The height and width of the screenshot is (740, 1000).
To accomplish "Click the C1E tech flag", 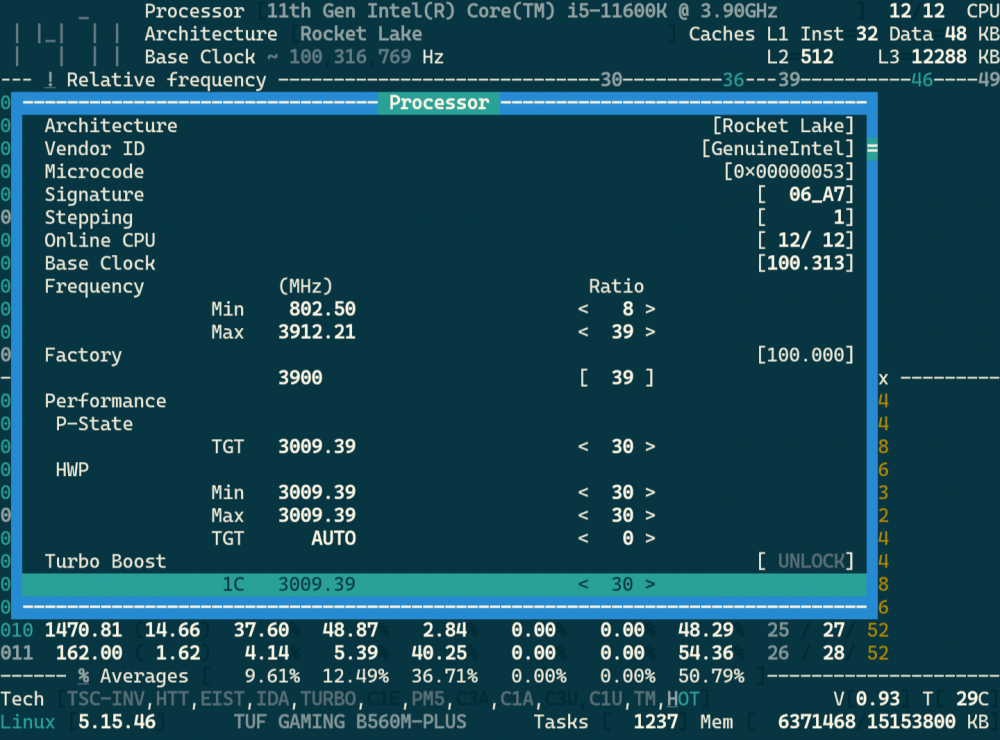I will [x=383, y=699].
